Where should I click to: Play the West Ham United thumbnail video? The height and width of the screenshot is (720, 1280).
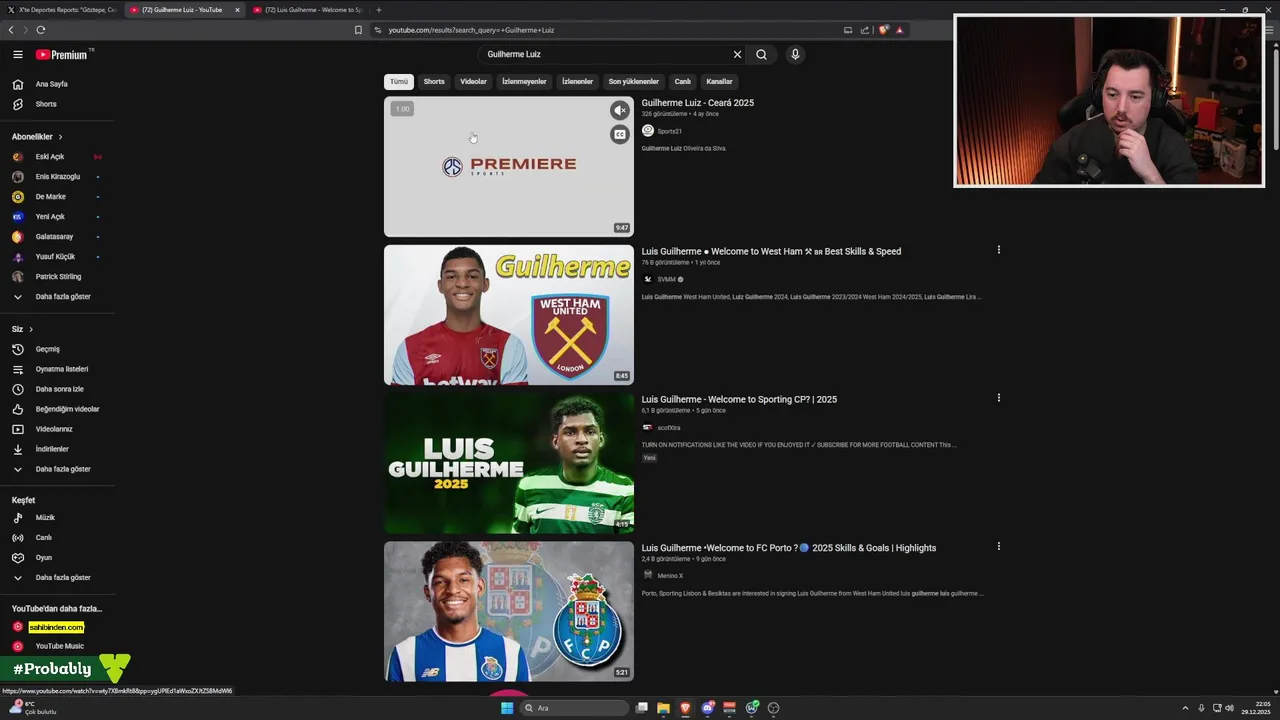click(x=509, y=315)
